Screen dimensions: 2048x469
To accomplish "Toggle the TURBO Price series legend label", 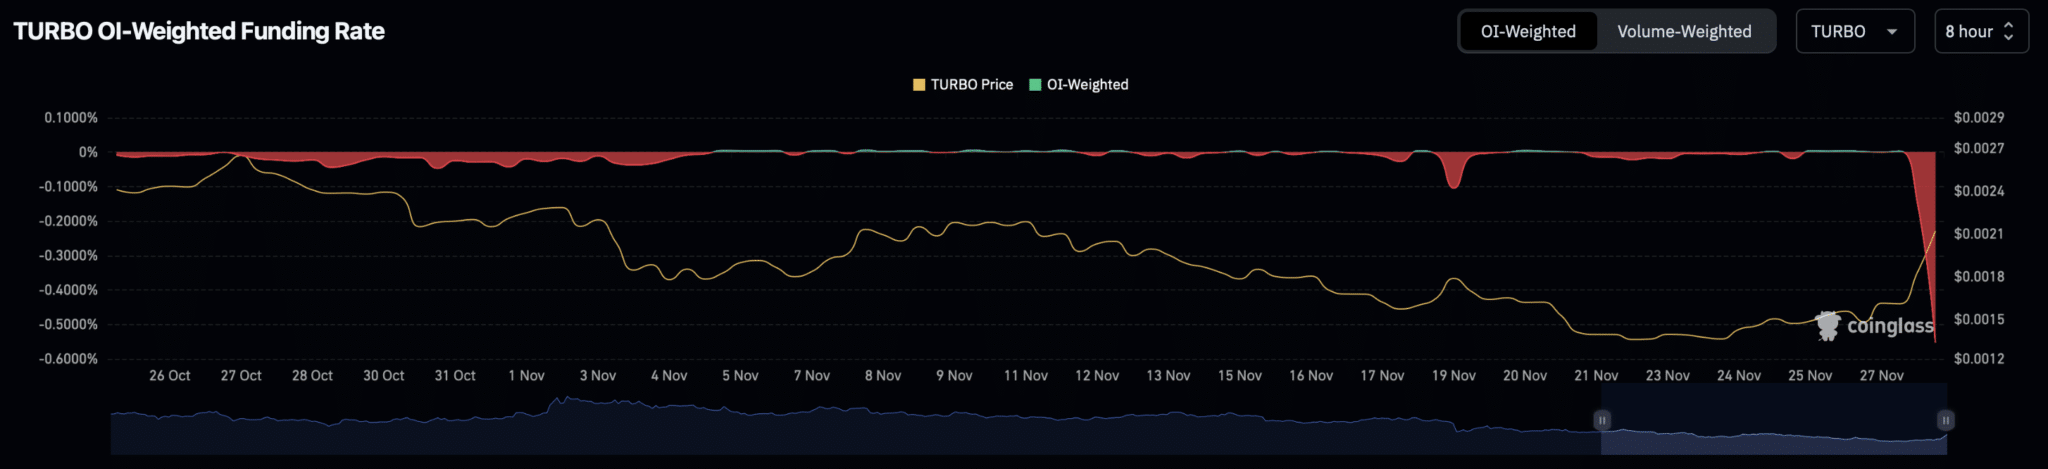I will pyautogui.click(x=971, y=85).
